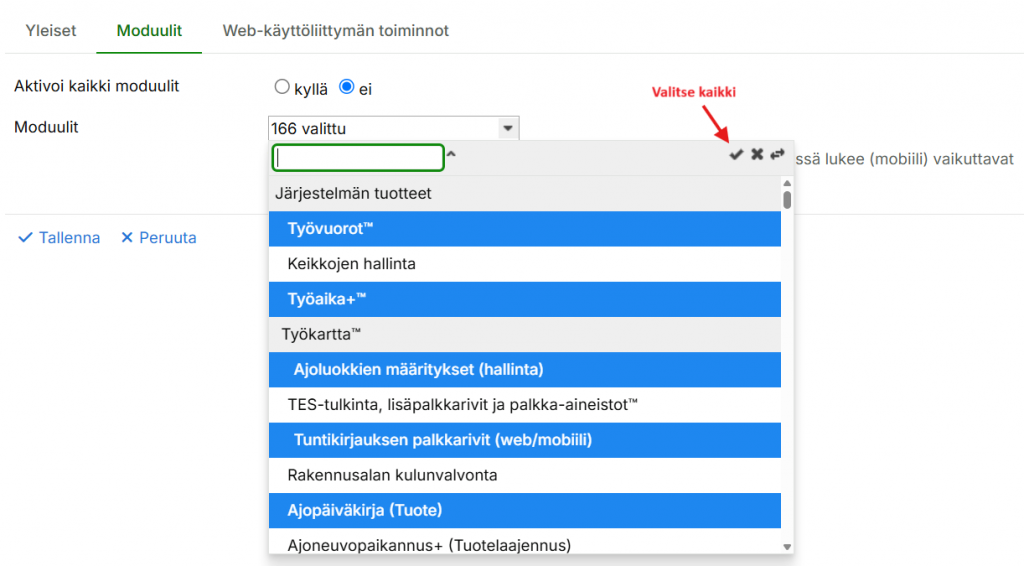Screen dimensions: 1024x566
Task: Click the select-all checkmark icon
Action: coord(736,155)
